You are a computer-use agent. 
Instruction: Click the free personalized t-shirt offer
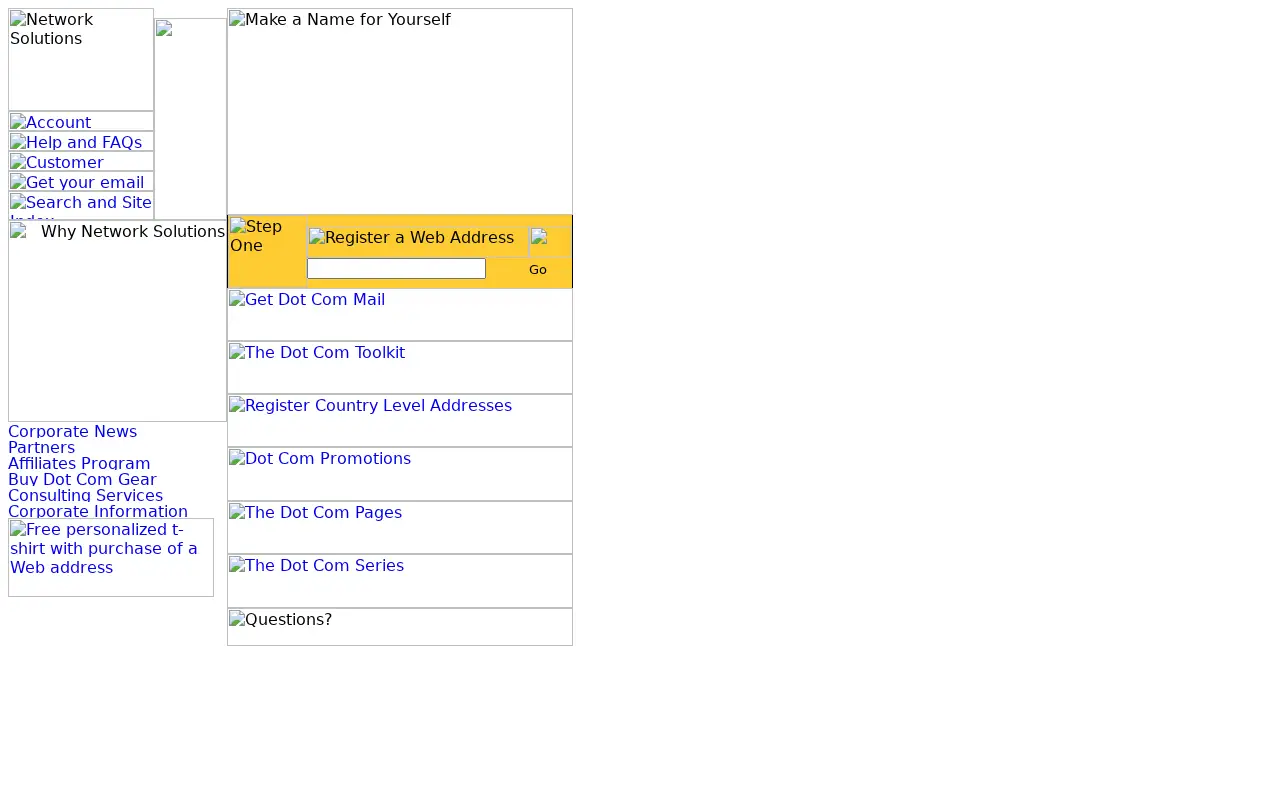[x=111, y=557]
